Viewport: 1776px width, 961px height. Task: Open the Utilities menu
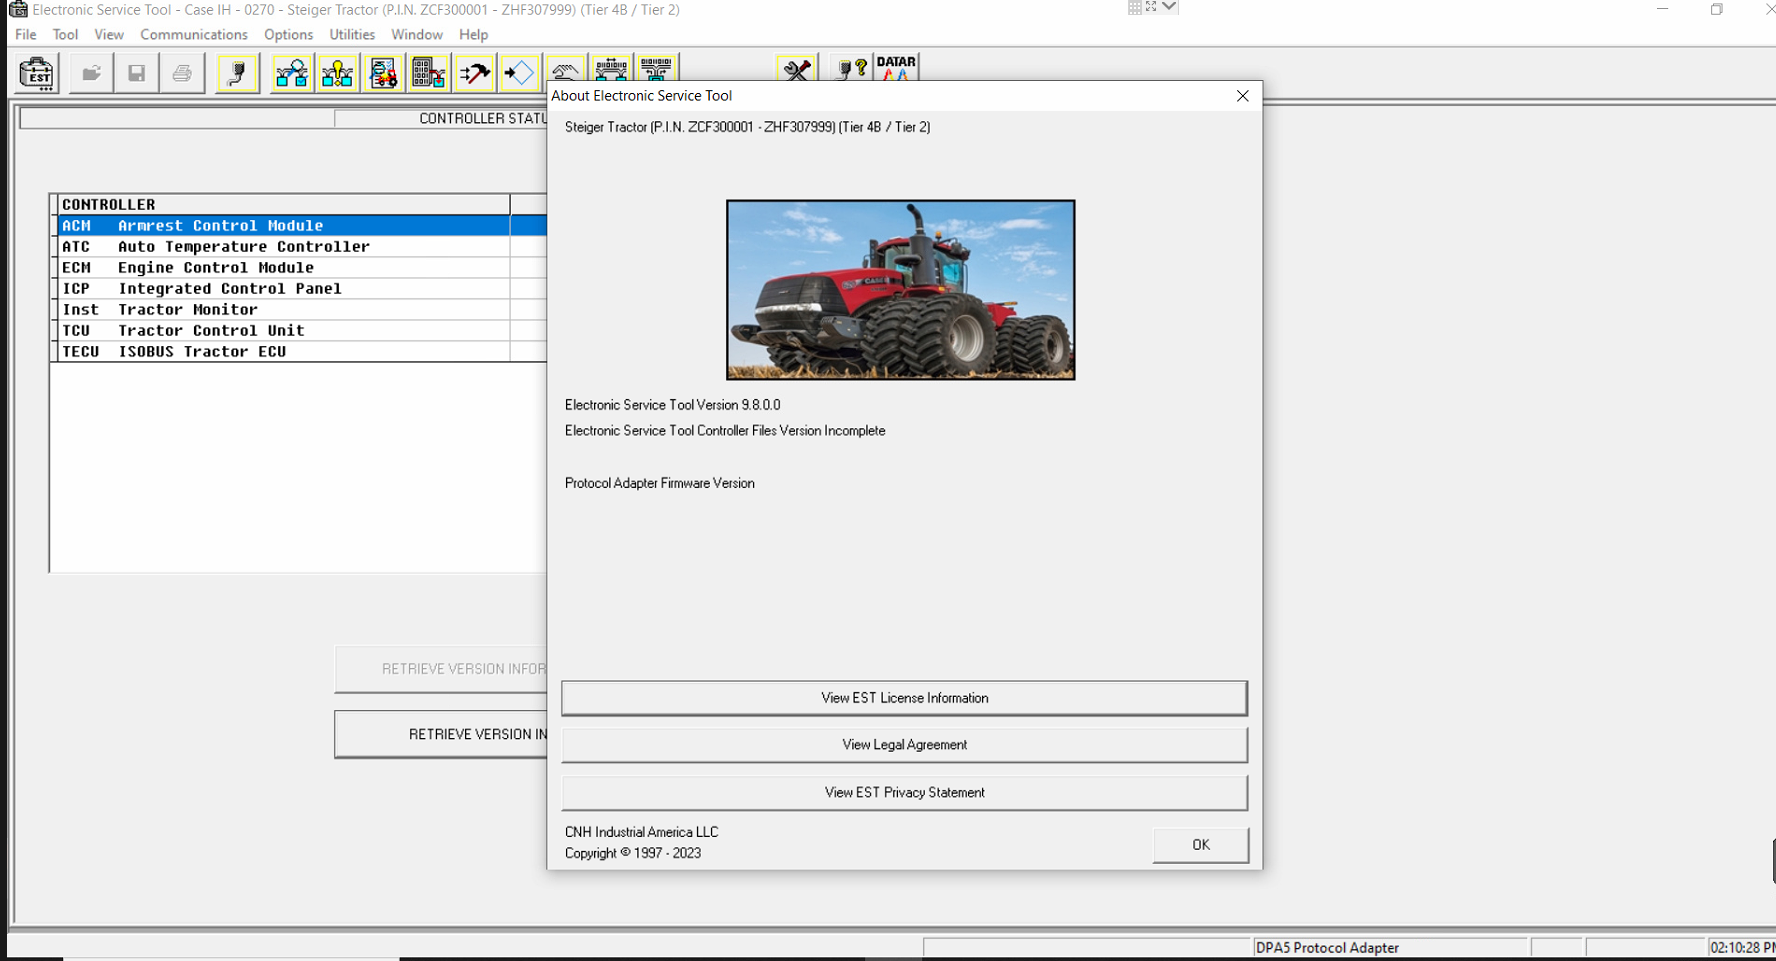(x=352, y=34)
